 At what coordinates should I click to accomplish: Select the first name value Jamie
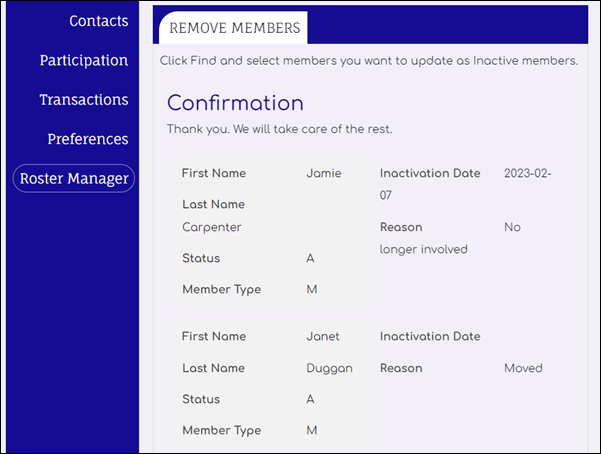(323, 173)
